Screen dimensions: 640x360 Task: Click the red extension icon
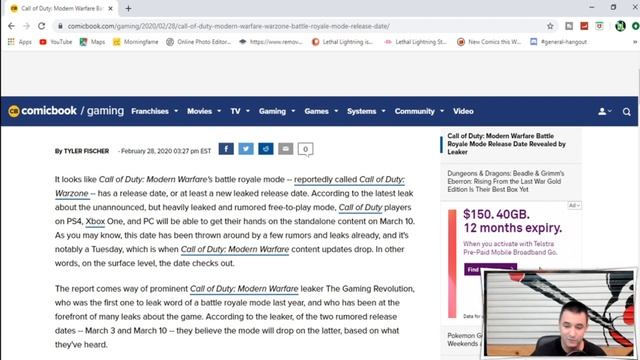point(584,26)
